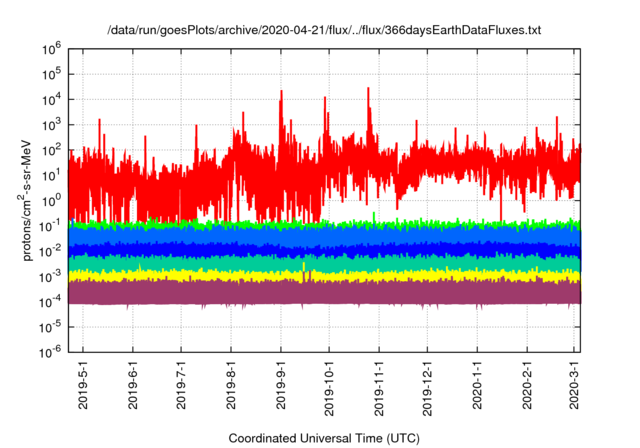Select the 2019-11-1 x-axis tick label

[x=379, y=388]
